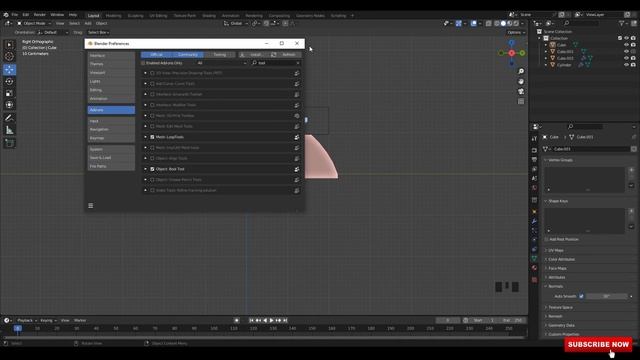Select the Rotate tool in the viewport toolbar
This screenshot has width=640, height=360.
click(x=9, y=81)
